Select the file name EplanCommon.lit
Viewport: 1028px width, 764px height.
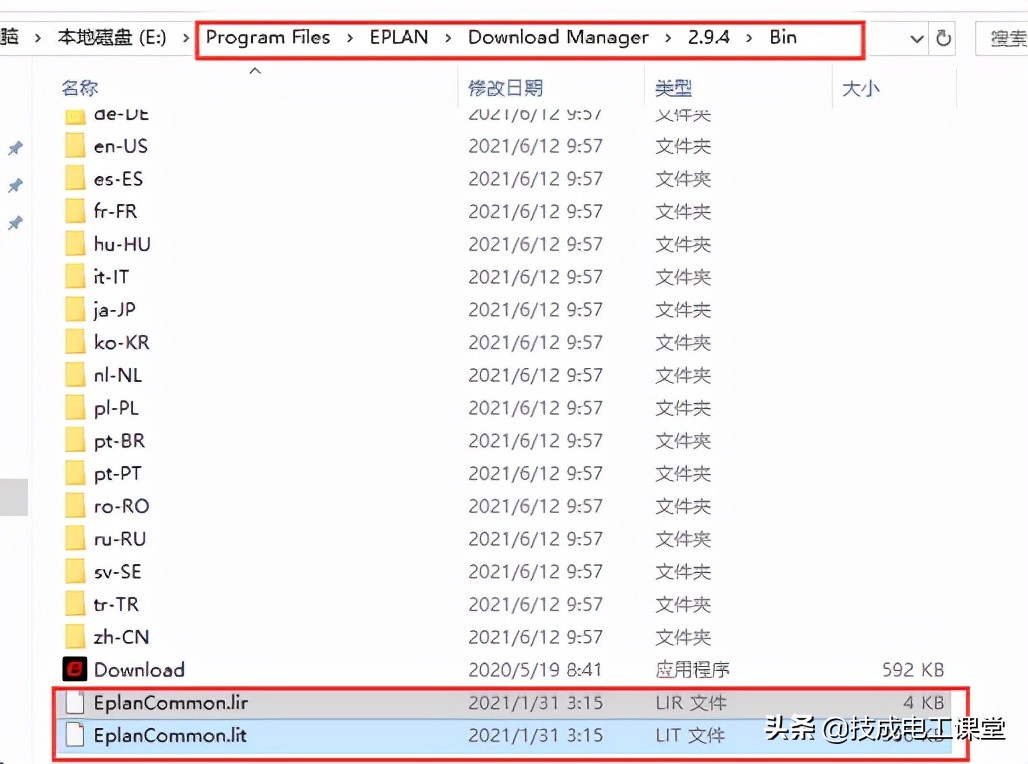pyautogui.click(x=170, y=735)
